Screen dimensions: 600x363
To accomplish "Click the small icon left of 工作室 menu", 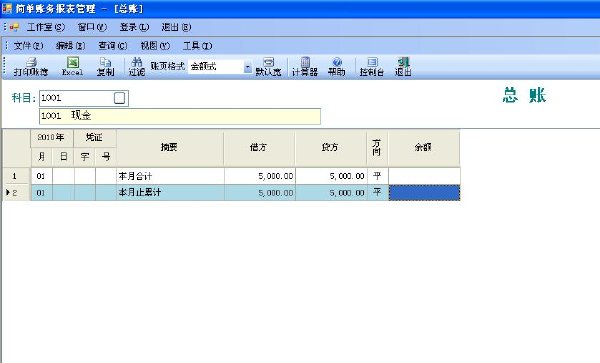I will click(14, 27).
